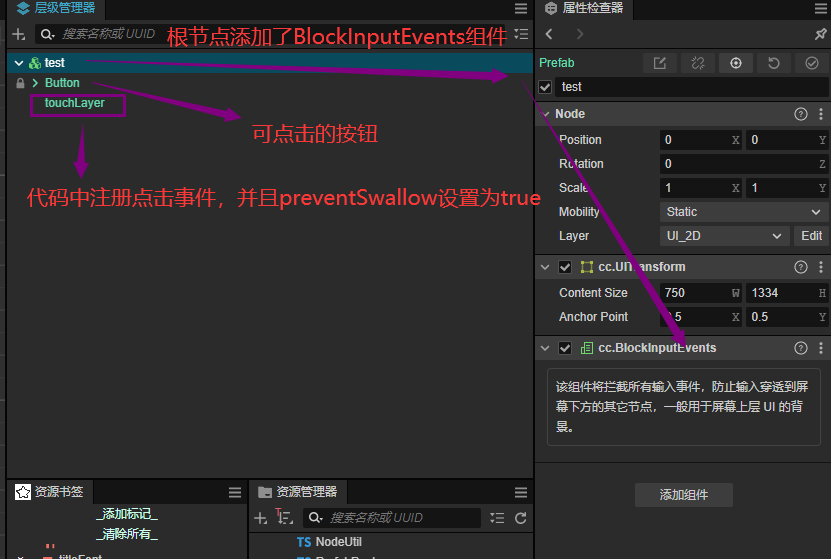Select the touchLayer node
The image size is (831, 559).
click(x=75, y=103)
